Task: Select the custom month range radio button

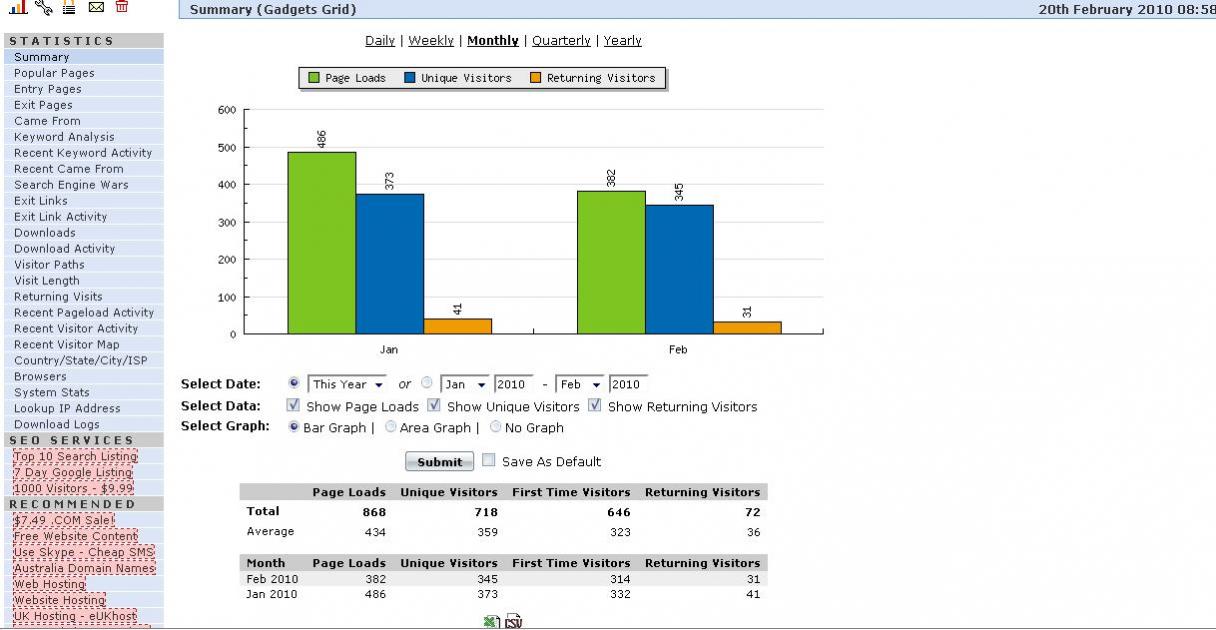Action: coord(427,383)
